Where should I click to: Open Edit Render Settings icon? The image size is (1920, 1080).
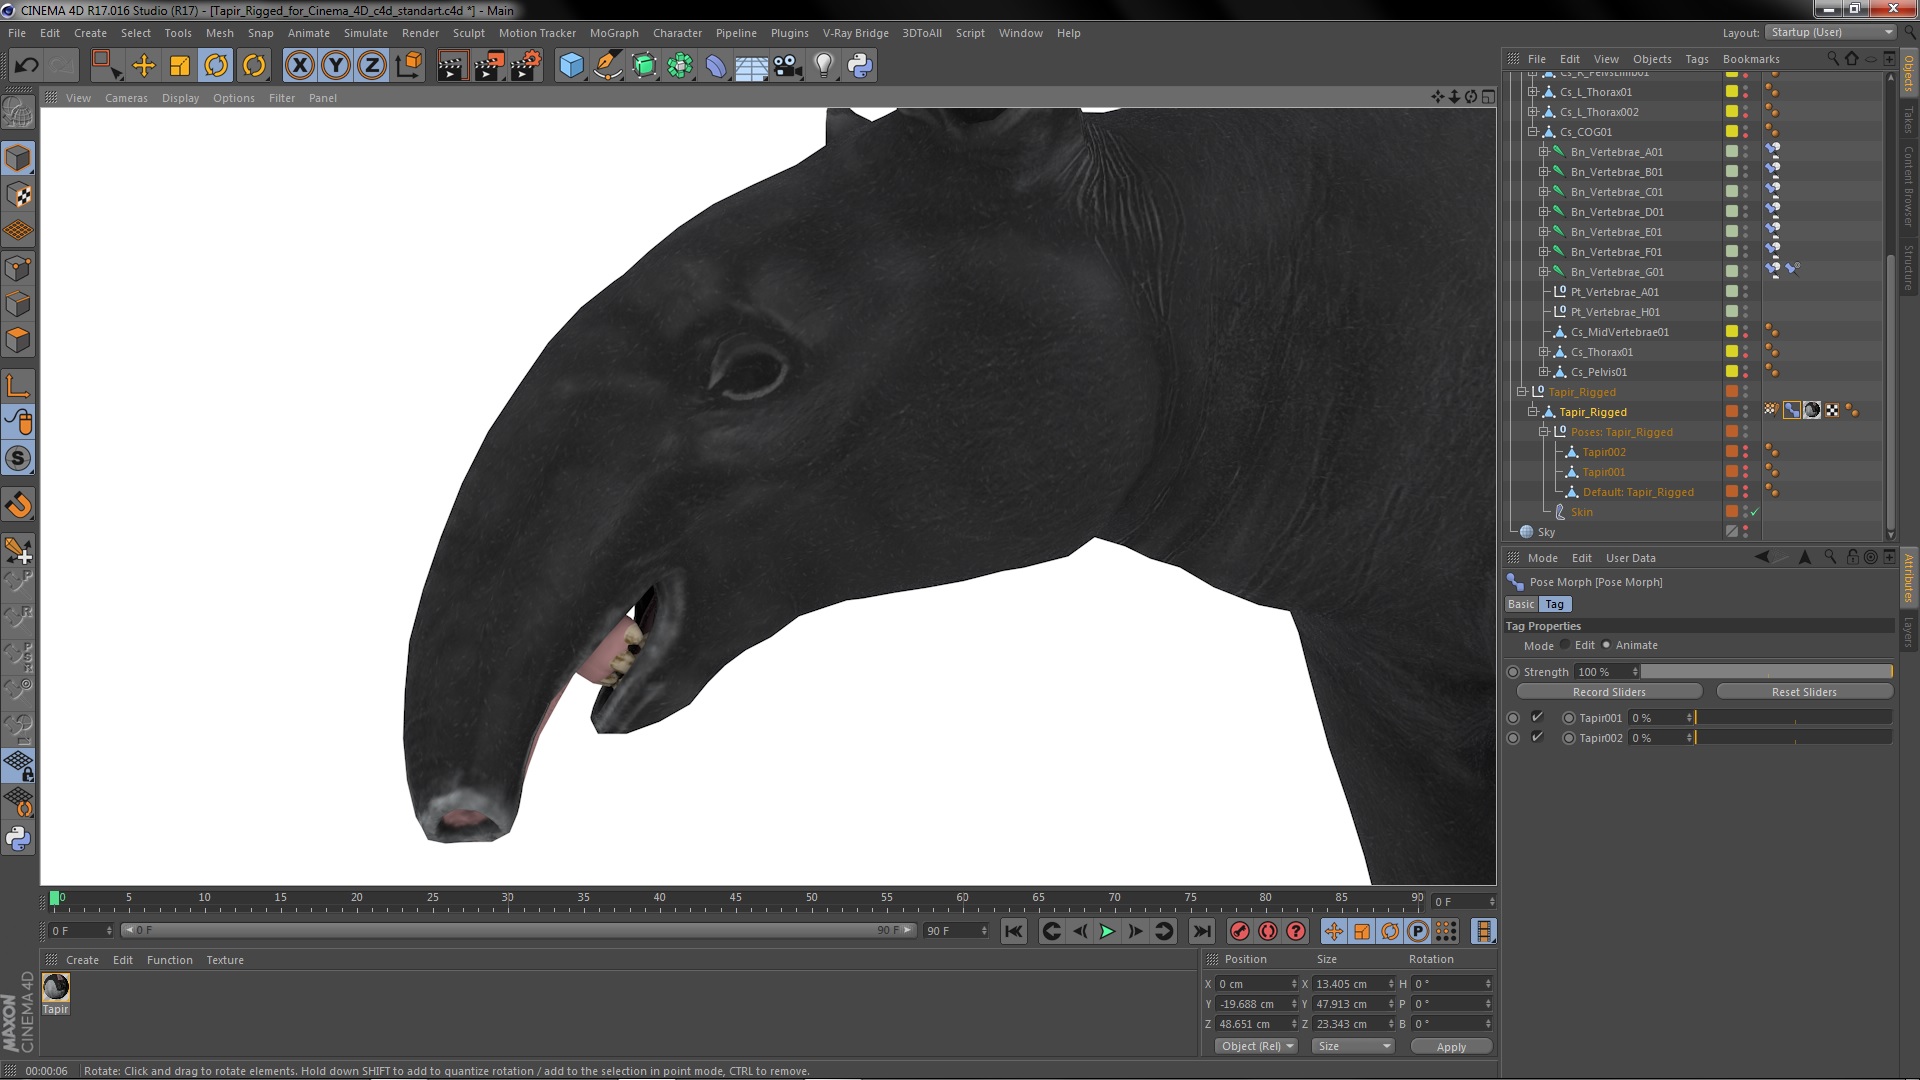526,66
